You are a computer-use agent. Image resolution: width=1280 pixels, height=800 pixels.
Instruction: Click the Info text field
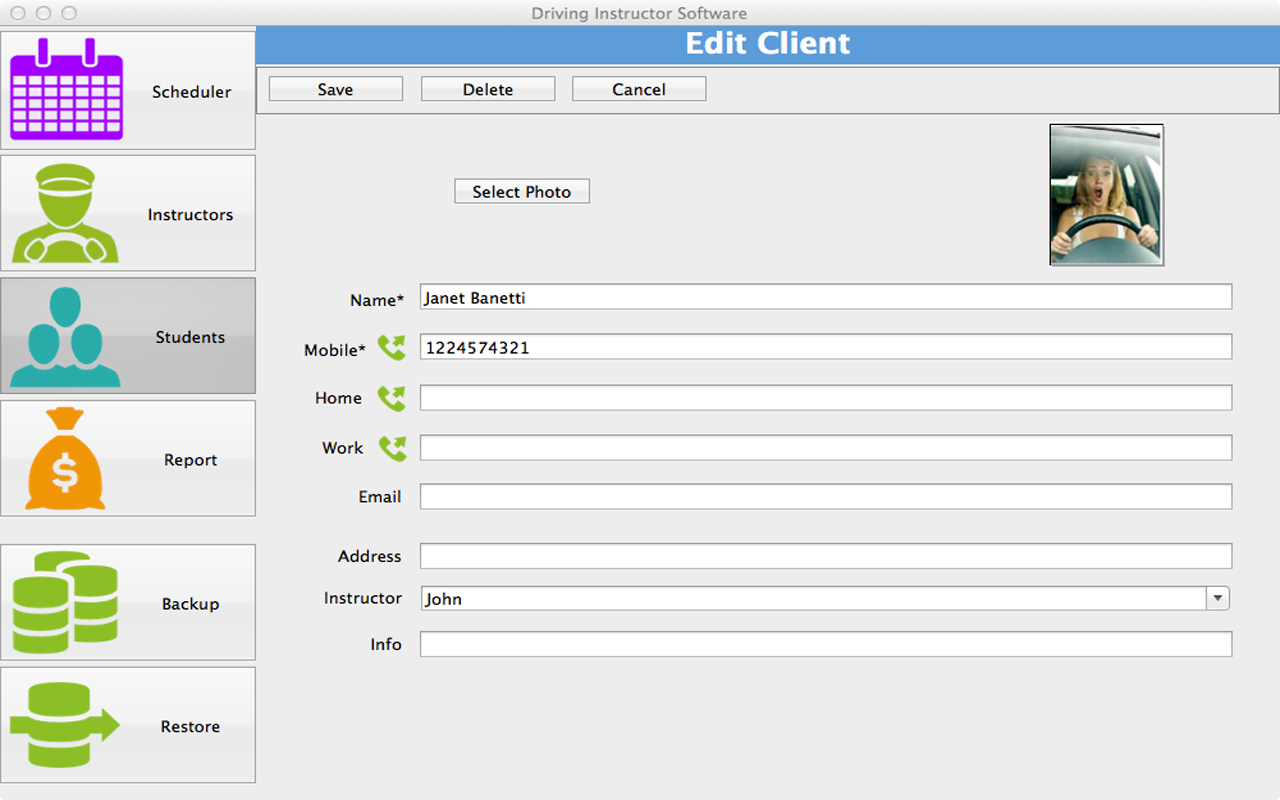[x=825, y=644]
